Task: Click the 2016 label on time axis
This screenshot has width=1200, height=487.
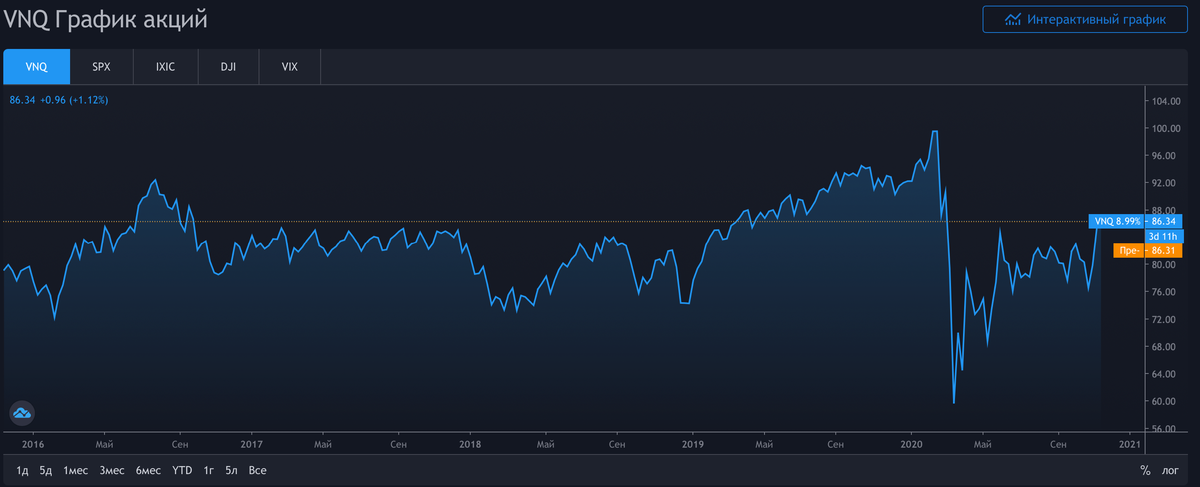Action: pos(32,443)
